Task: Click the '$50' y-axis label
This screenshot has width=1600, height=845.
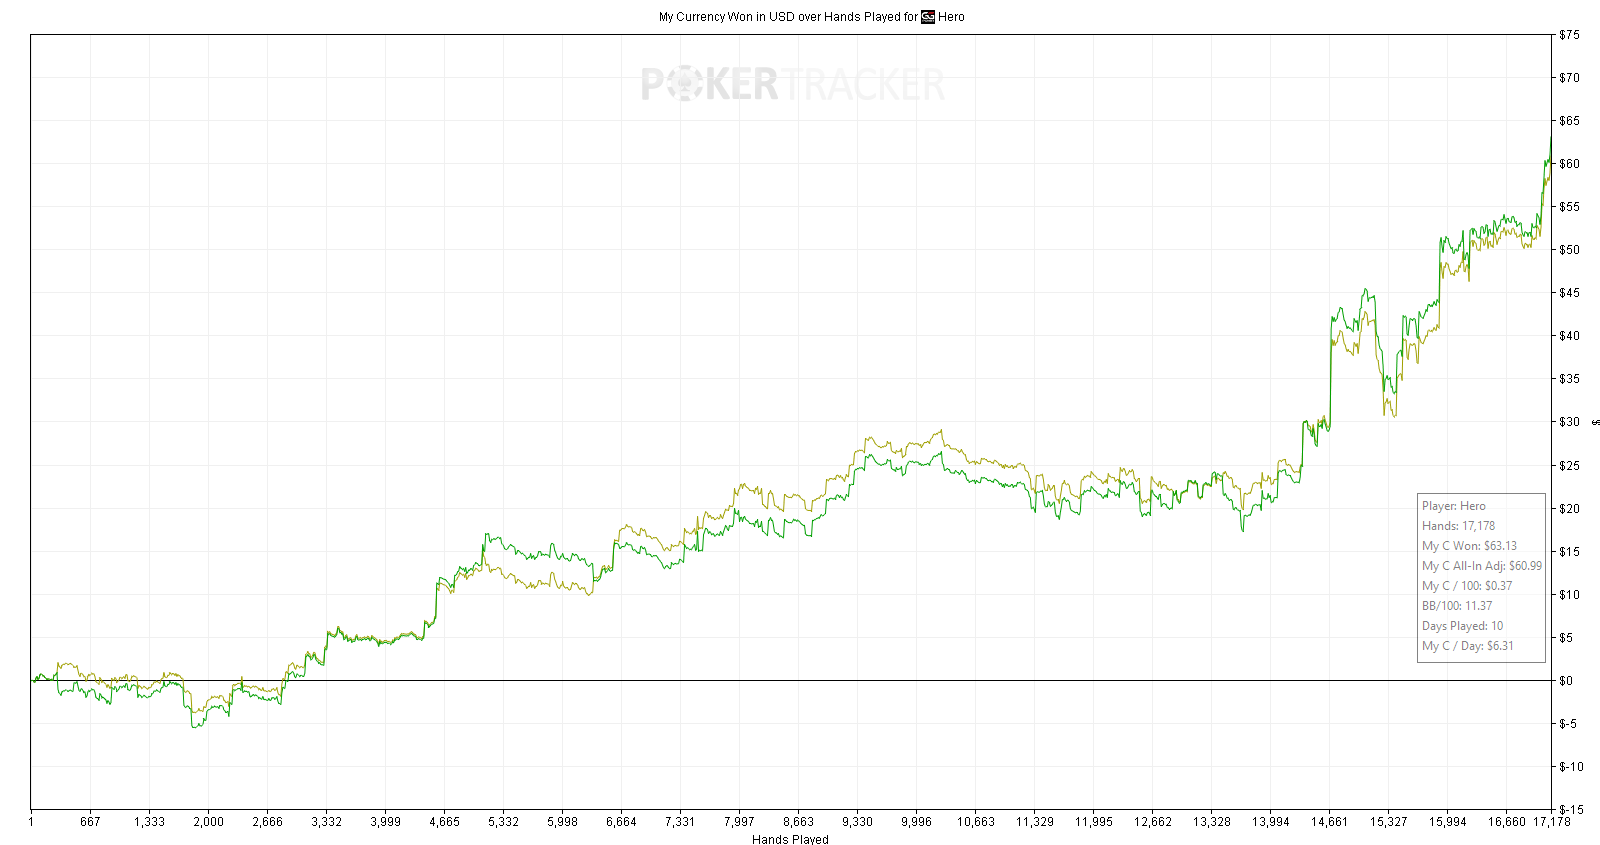Action: pos(1569,250)
